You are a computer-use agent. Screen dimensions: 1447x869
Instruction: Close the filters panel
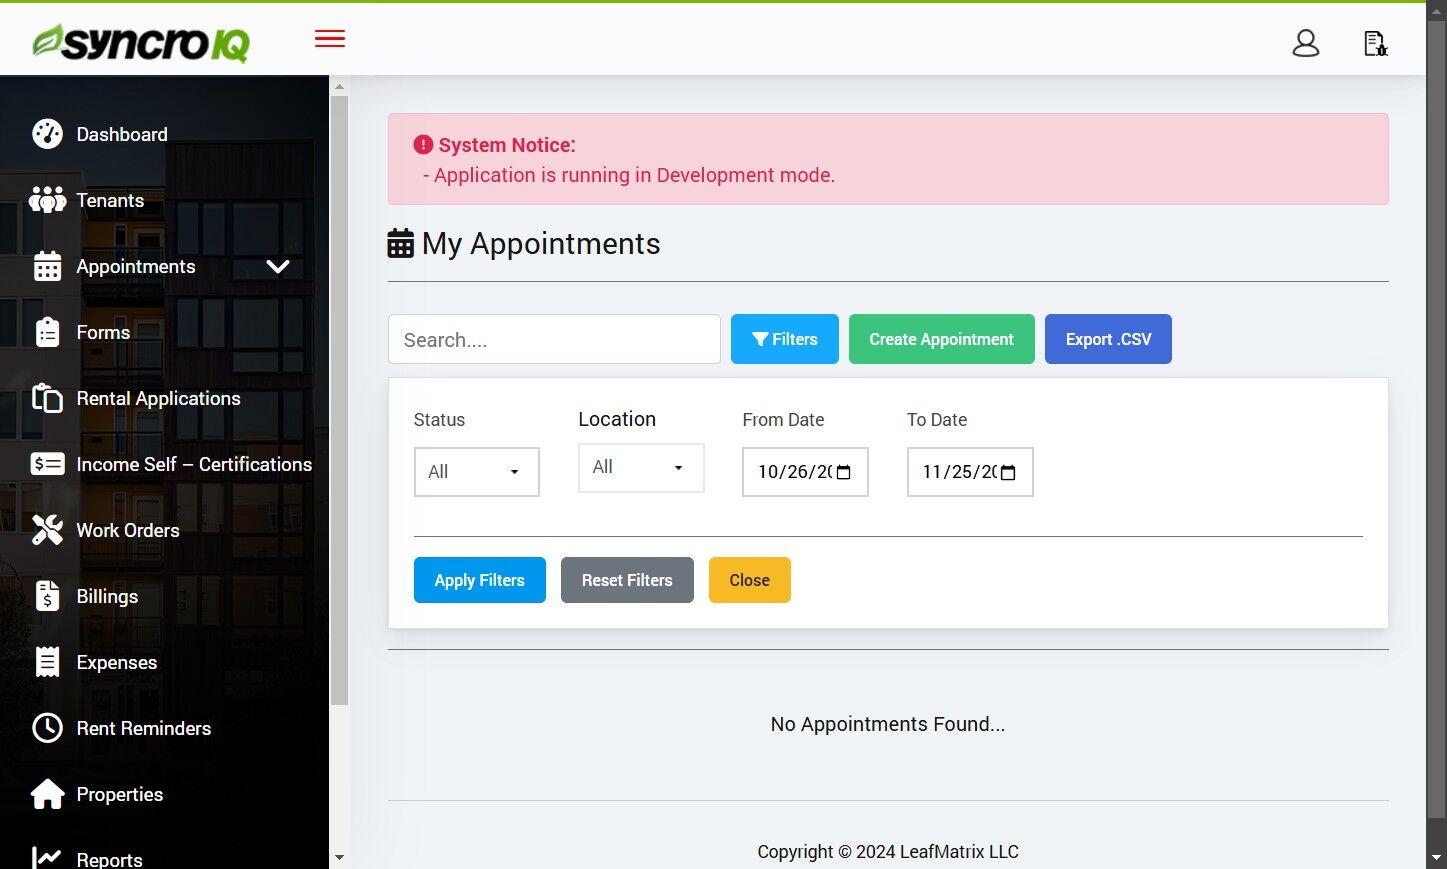750,580
